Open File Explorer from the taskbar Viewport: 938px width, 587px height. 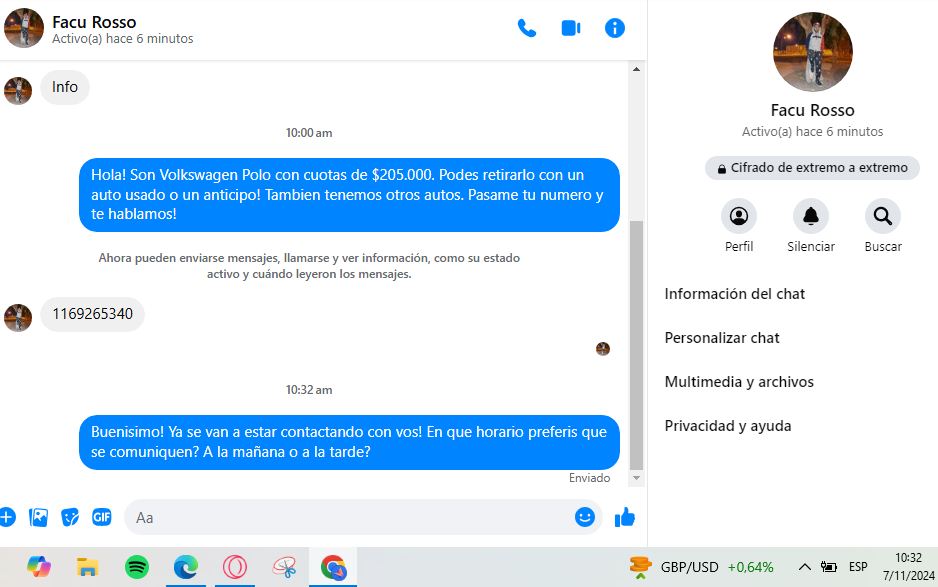(87, 567)
